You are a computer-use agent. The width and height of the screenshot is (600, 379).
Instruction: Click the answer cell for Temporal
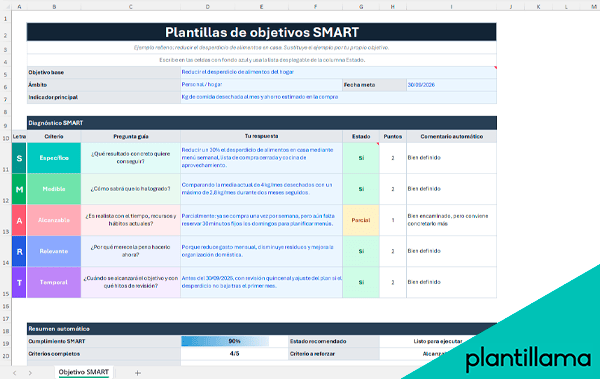point(261,282)
